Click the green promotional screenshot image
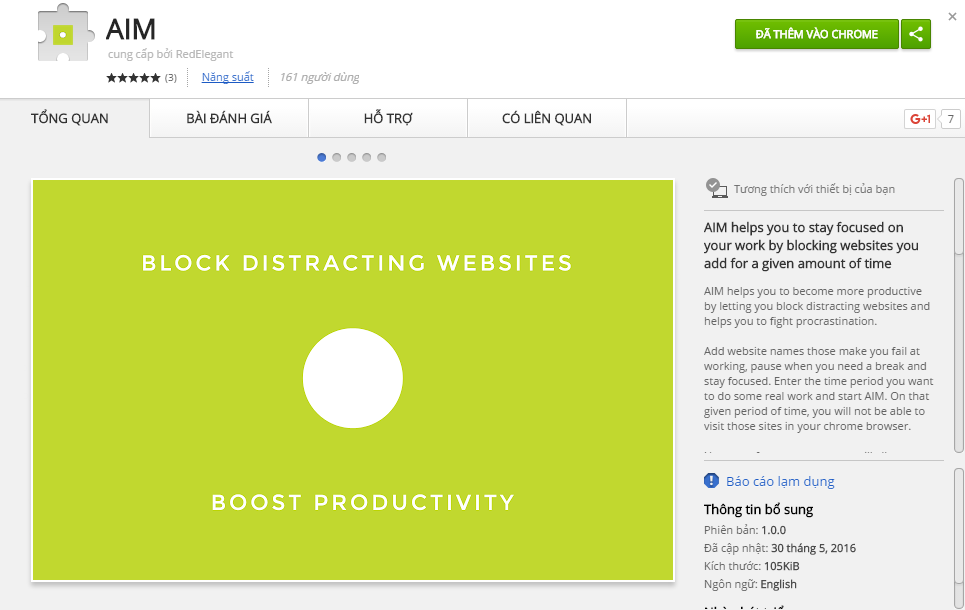The image size is (965, 610). 353,380
